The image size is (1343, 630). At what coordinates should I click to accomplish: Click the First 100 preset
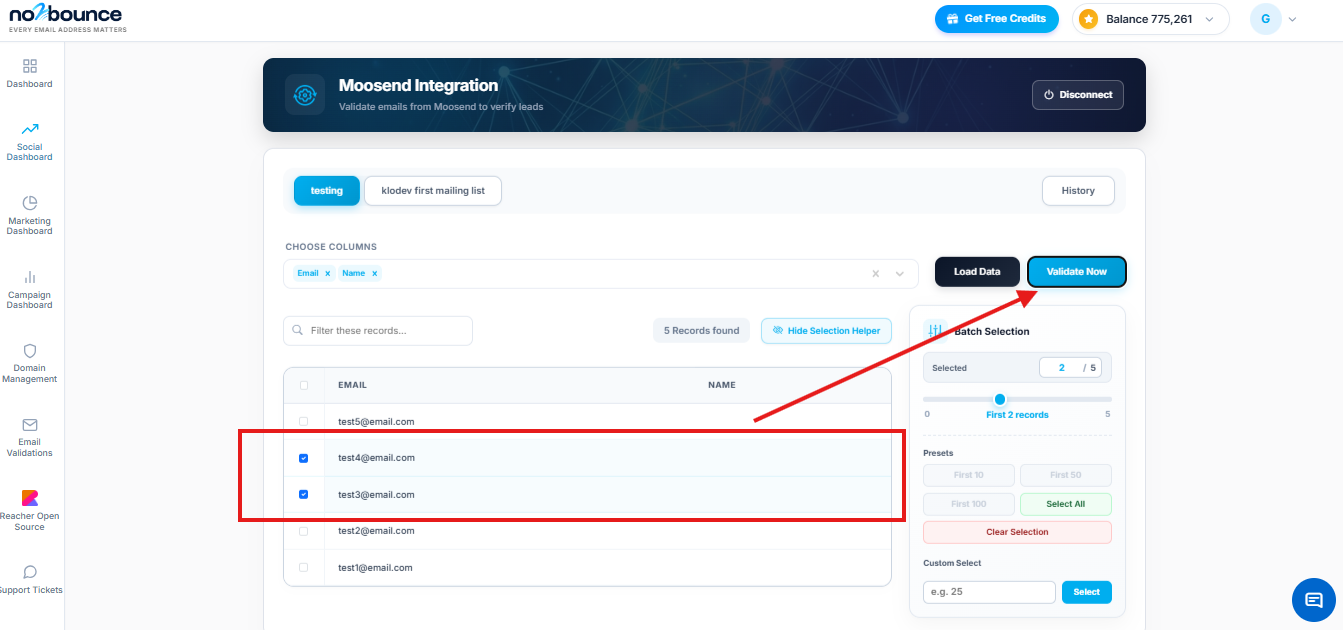click(968, 504)
